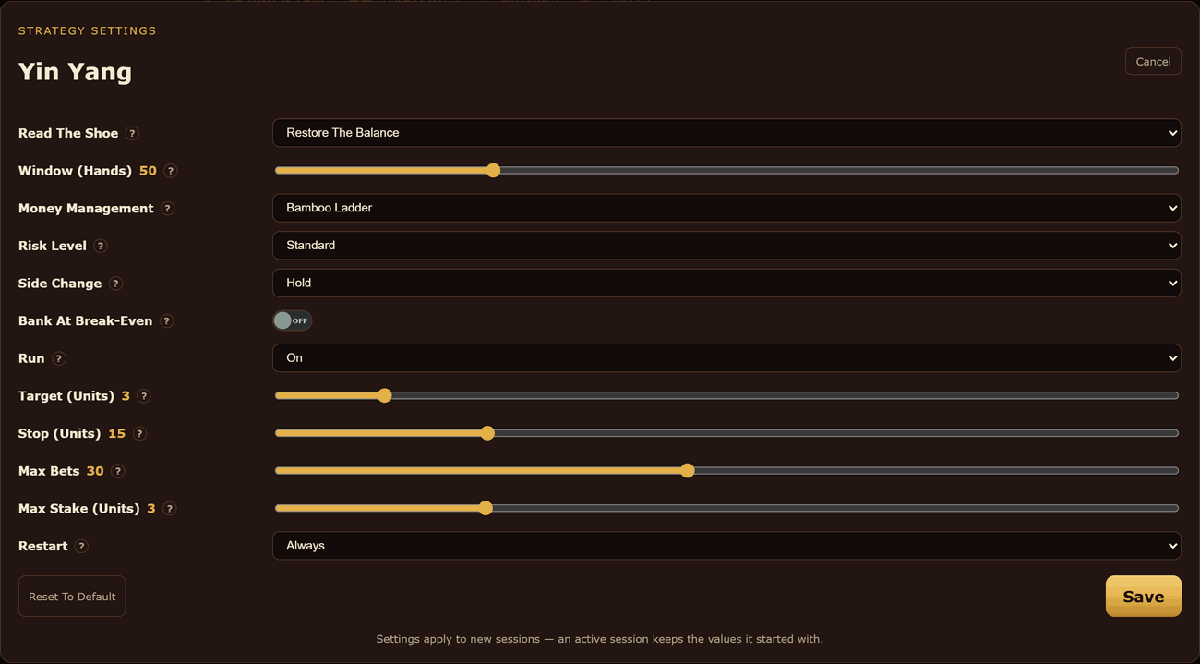This screenshot has width=1200, height=664.
Task: Click the help icon beside Run
Action: [x=59, y=358]
